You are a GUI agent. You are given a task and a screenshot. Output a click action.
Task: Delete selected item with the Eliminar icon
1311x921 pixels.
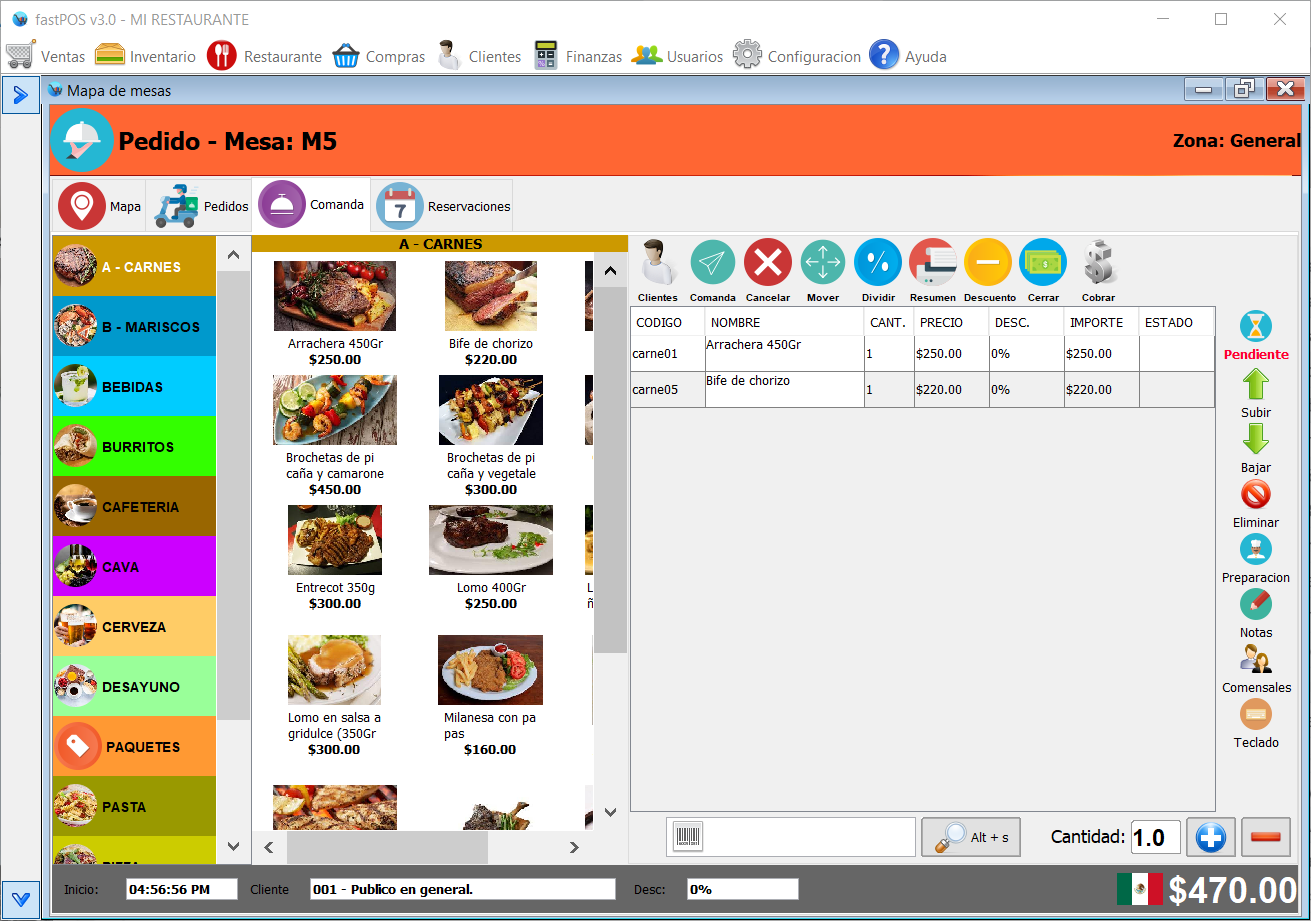pos(1255,495)
